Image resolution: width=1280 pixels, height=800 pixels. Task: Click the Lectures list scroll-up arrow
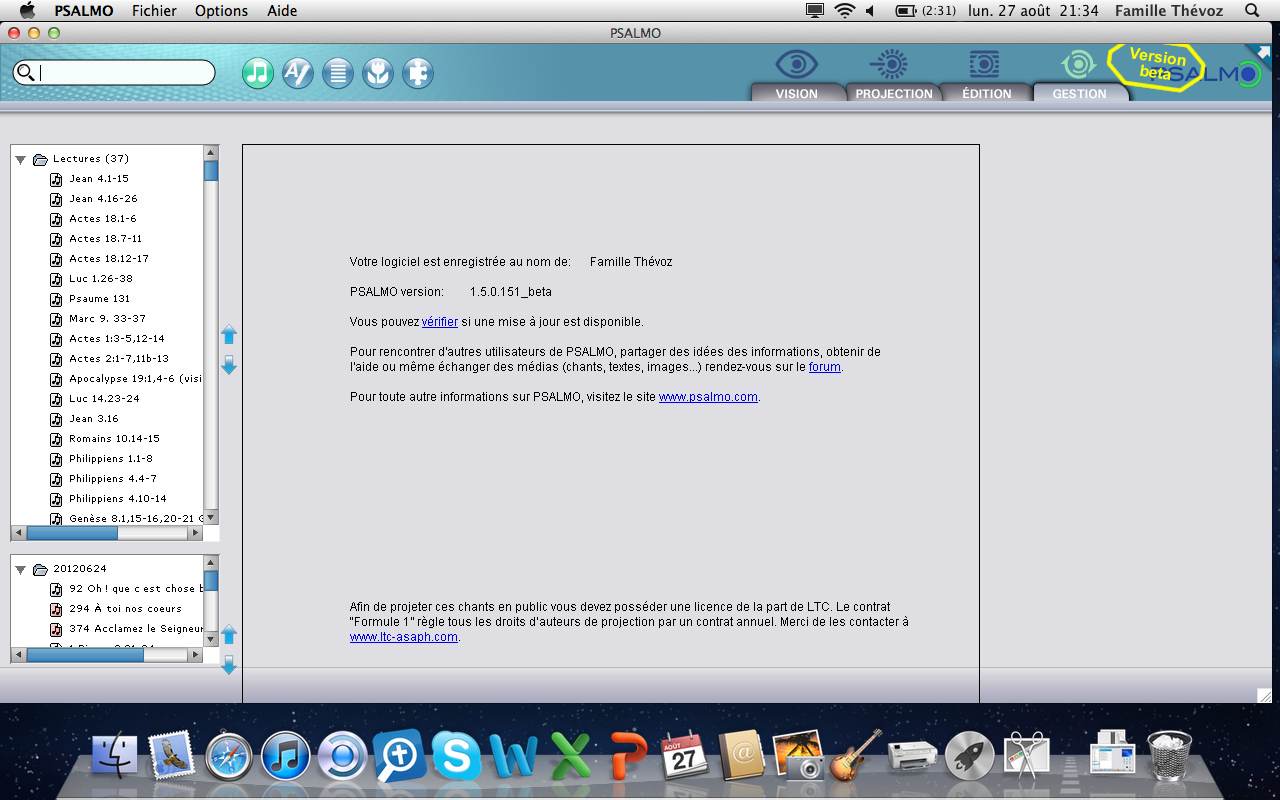click(x=211, y=152)
